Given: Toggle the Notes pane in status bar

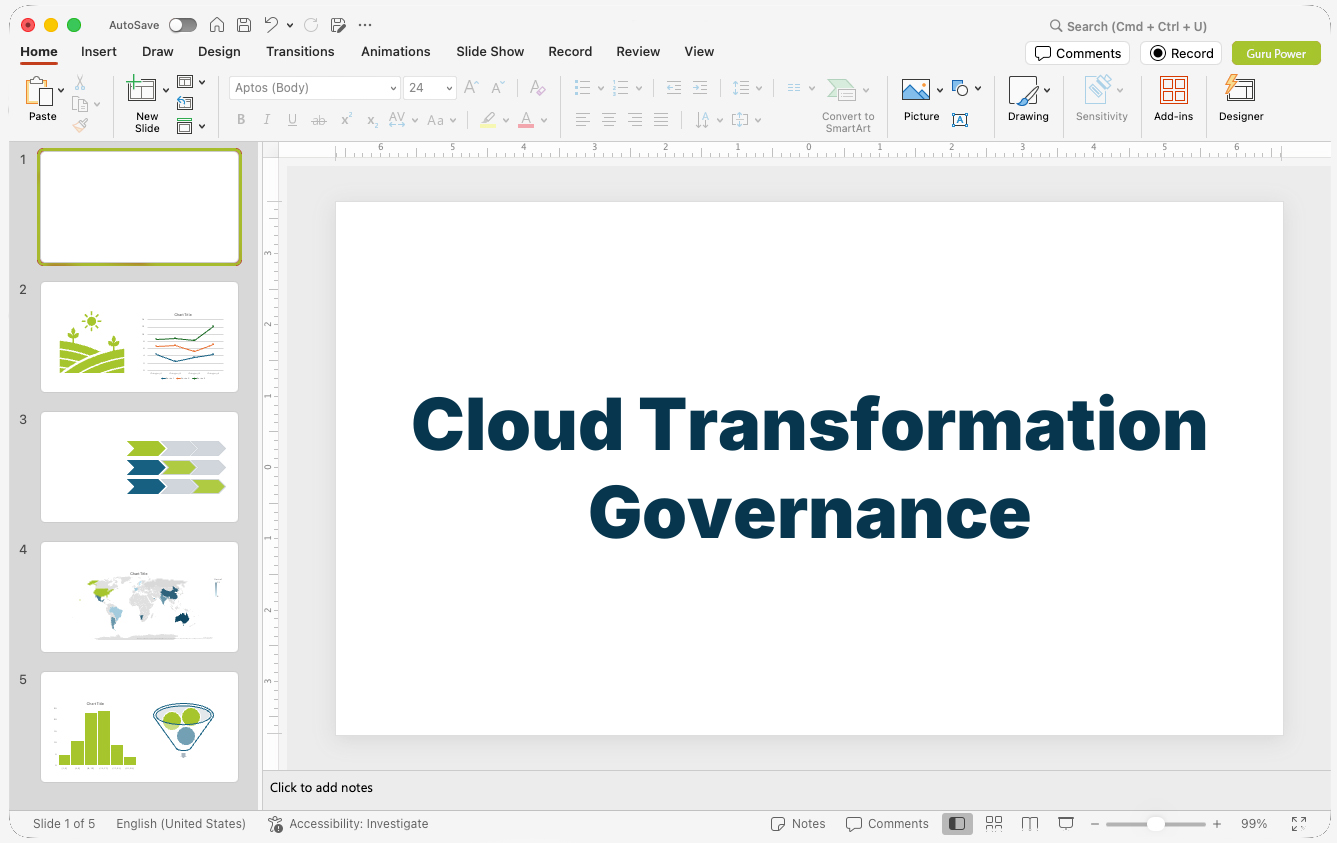Looking at the screenshot, I should click(798, 824).
